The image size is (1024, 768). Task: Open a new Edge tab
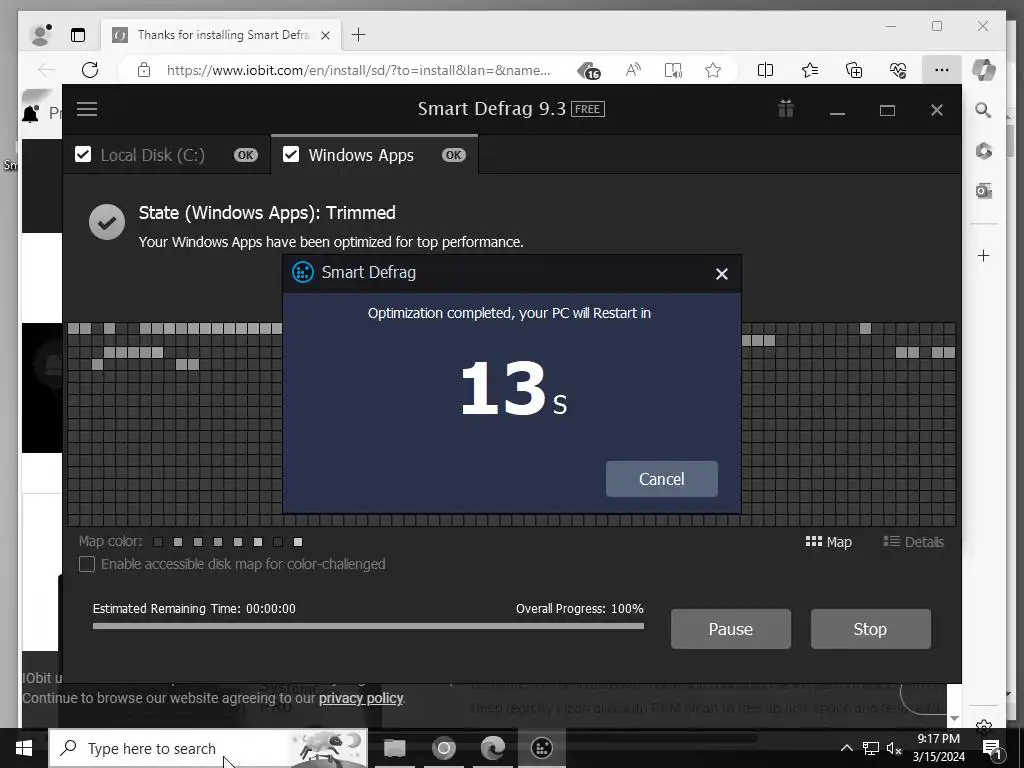[x=359, y=35]
